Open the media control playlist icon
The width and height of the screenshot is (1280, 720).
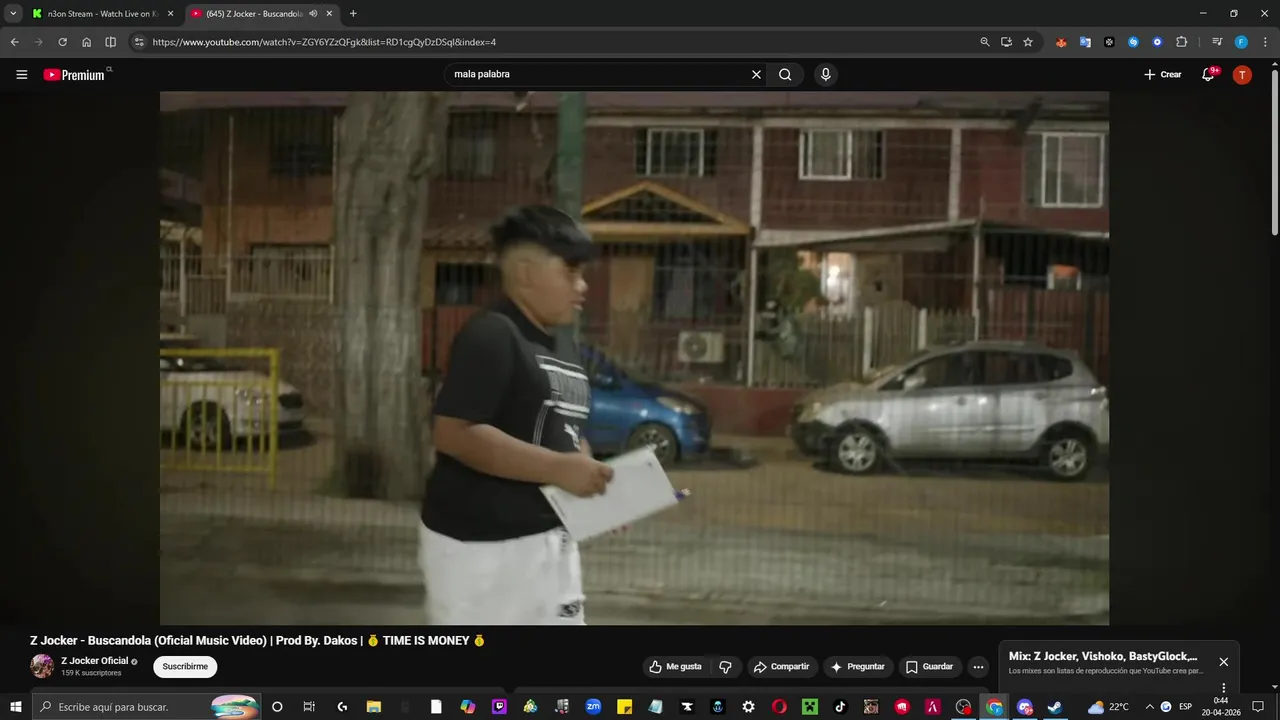(x=1216, y=42)
